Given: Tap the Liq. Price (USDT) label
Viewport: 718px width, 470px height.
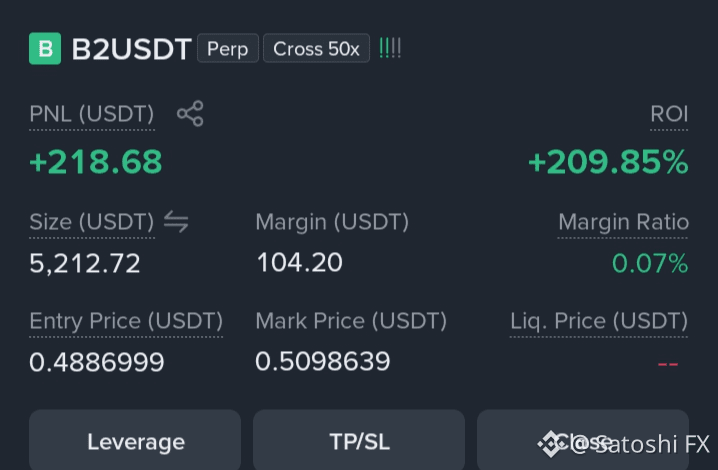Looking at the screenshot, I should tap(599, 321).
